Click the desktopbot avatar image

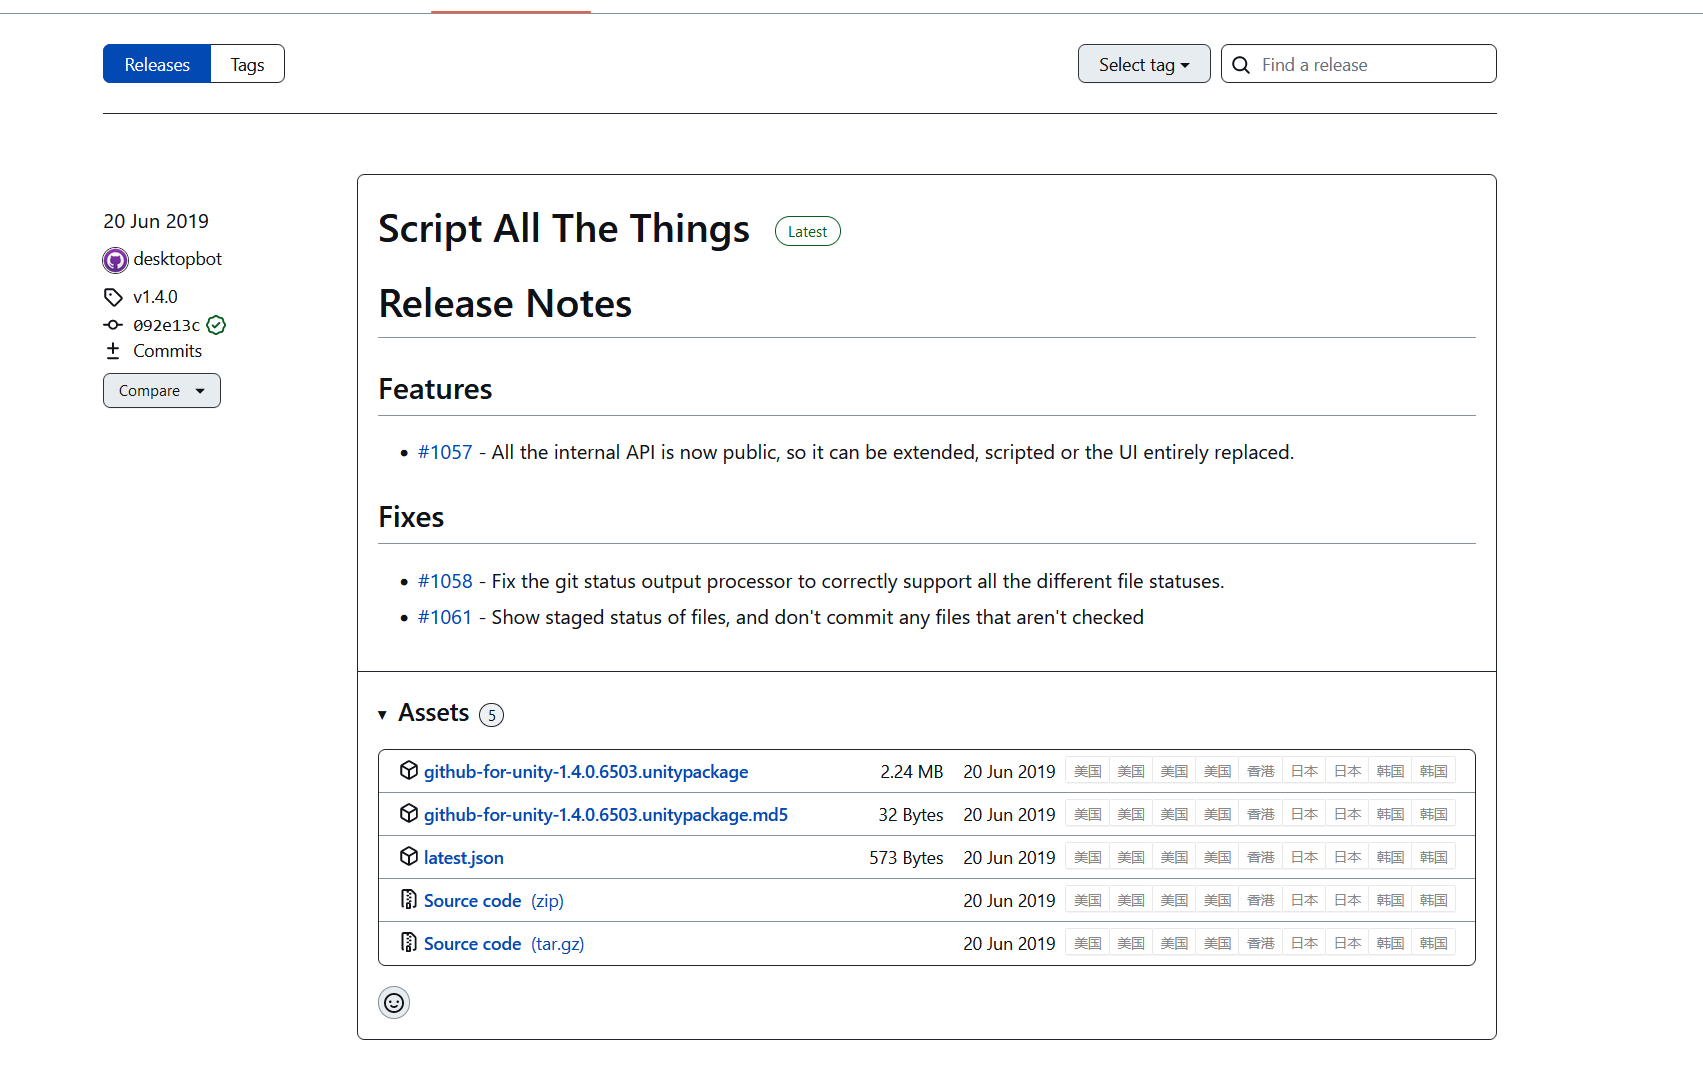116,260
